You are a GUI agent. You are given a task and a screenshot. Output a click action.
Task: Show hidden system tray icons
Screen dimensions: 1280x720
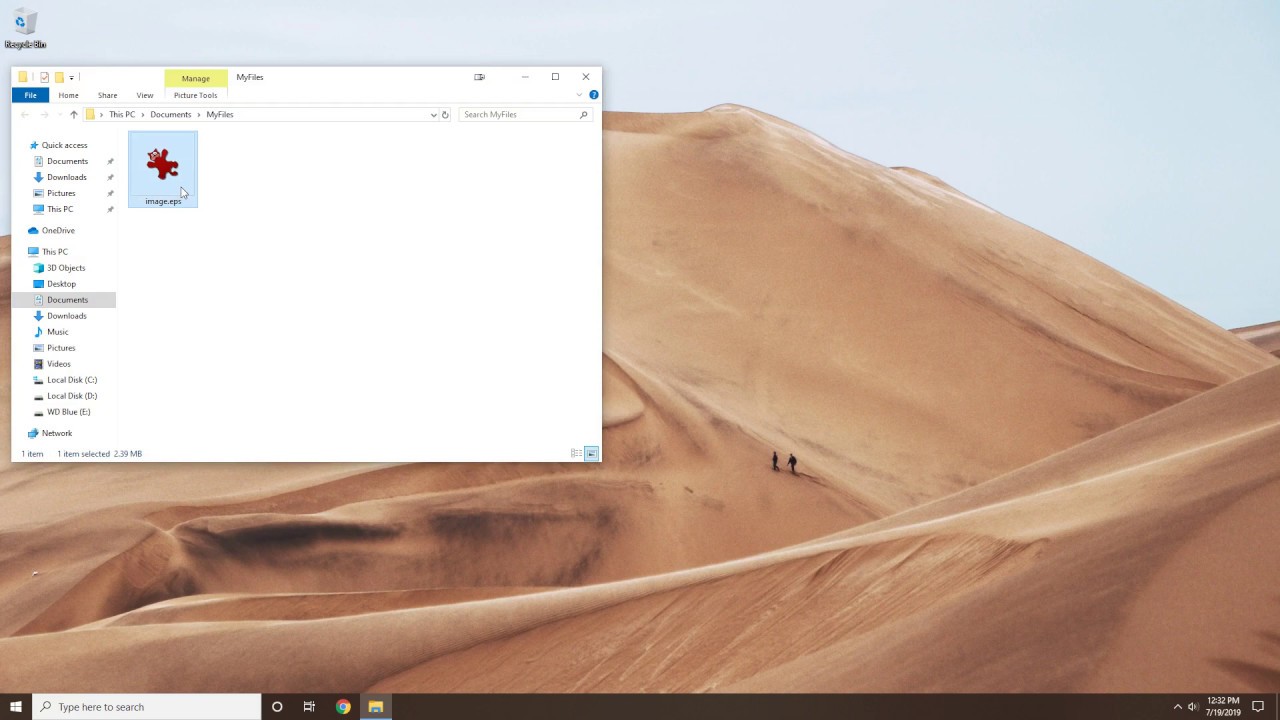coord(1177,707)
